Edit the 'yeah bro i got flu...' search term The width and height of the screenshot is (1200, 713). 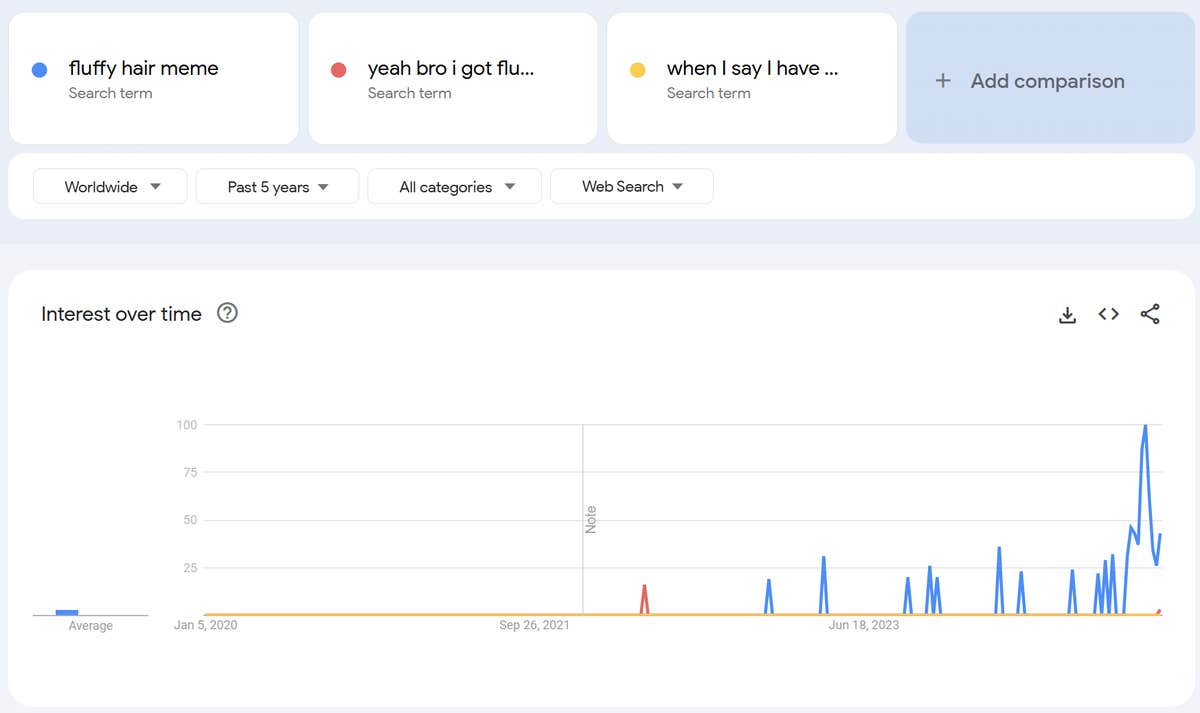(x=450, y=68)
